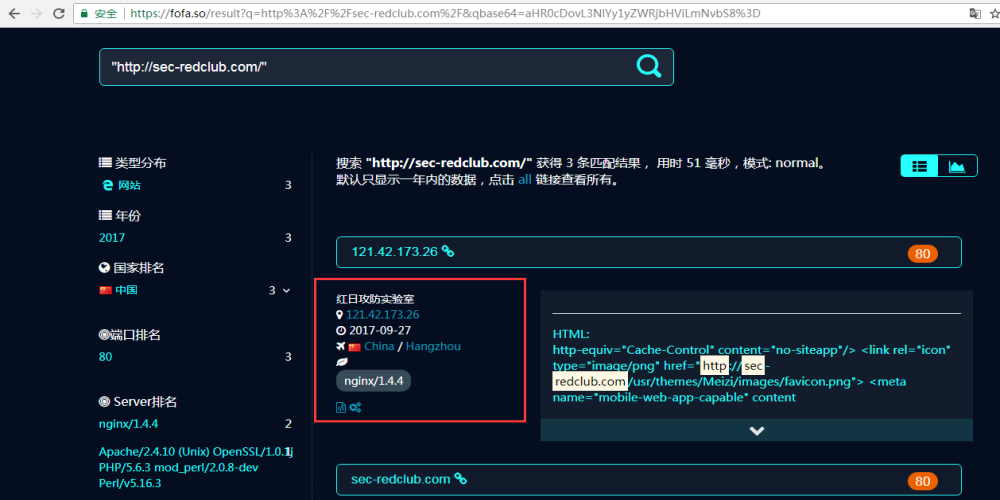The height and width of the screenshot is (500, 1000).
Task: Click the search query input field
Action: (x=386, y=67)
